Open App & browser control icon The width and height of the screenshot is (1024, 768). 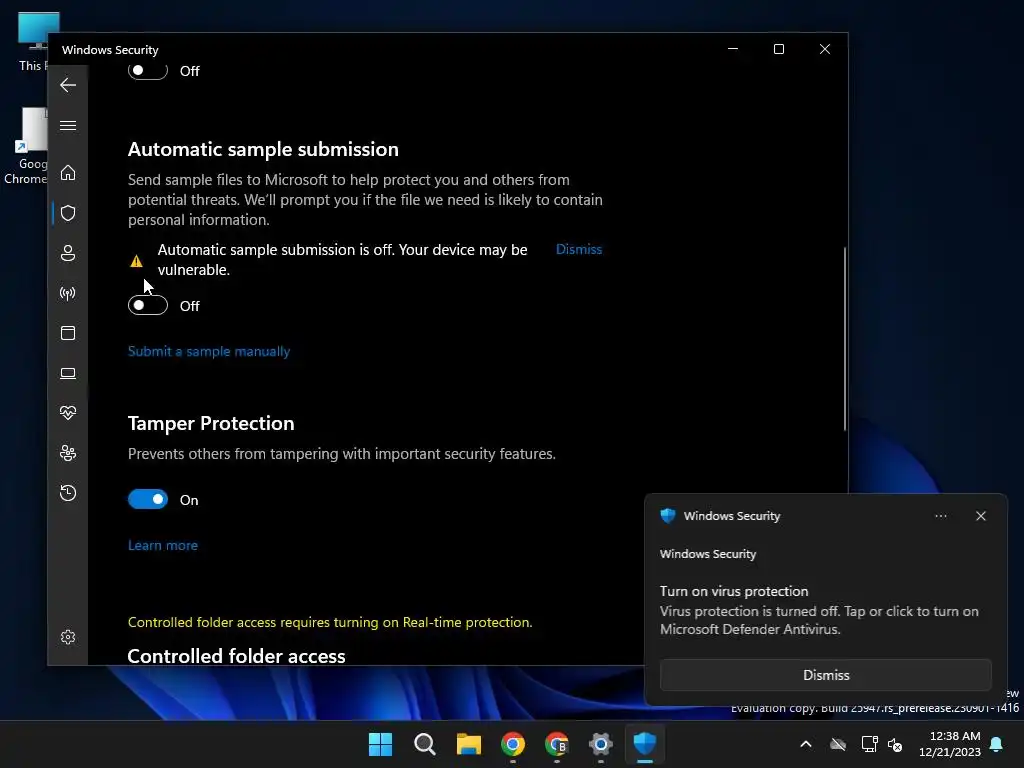68,333
